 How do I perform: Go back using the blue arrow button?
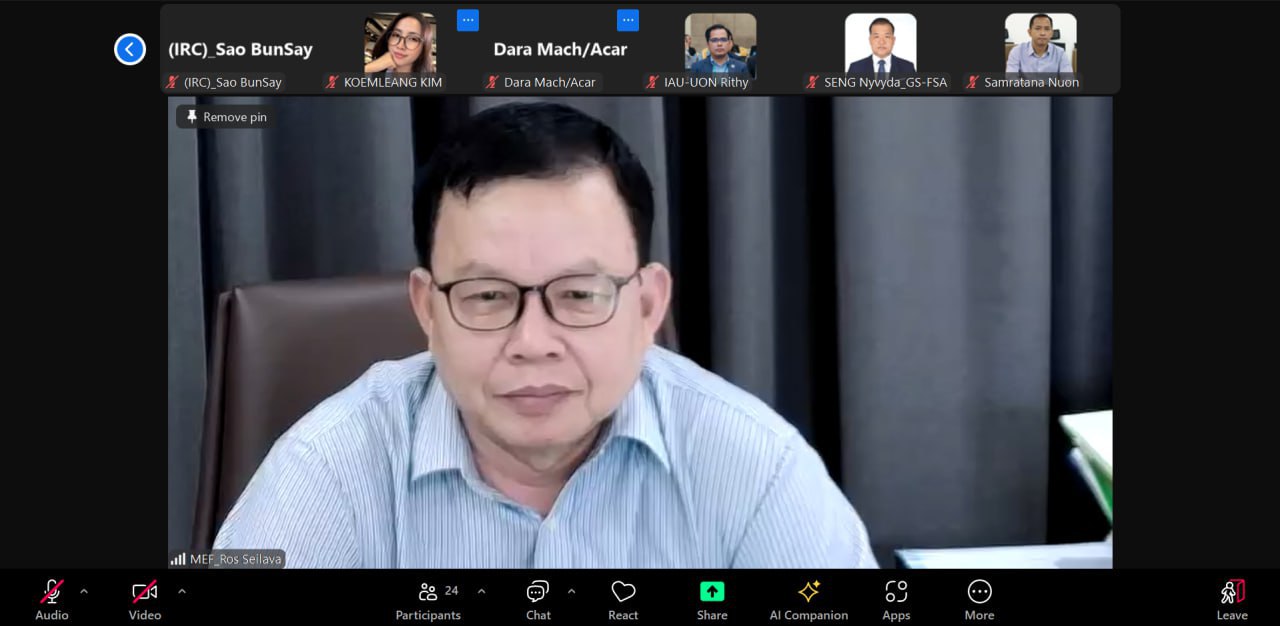[130, 49]
